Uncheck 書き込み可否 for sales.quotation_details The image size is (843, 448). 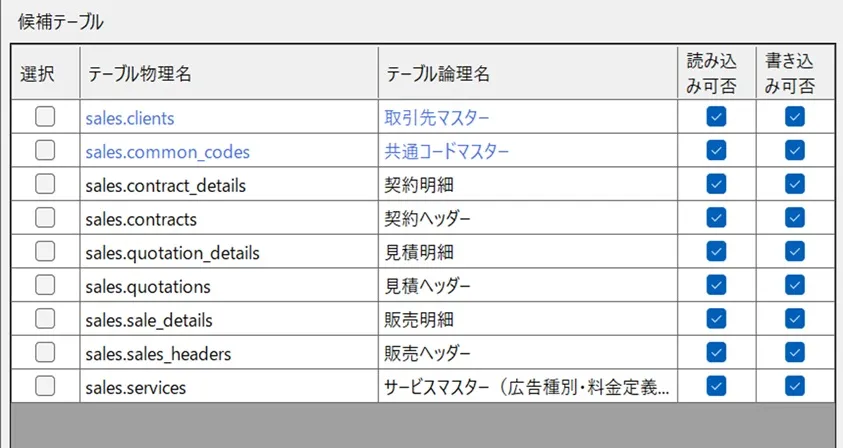795,251
